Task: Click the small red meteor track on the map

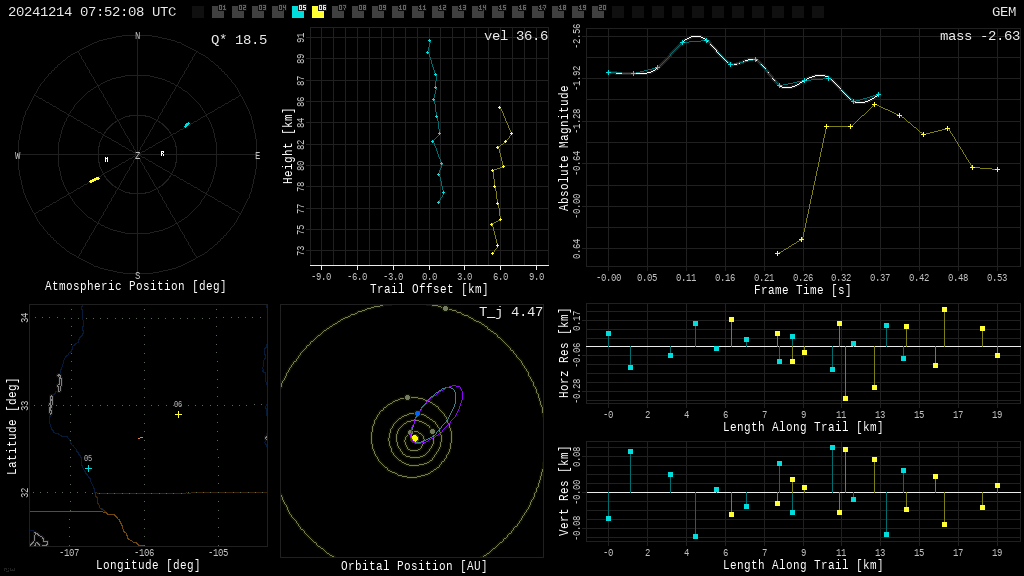Action: coord(140,438)
